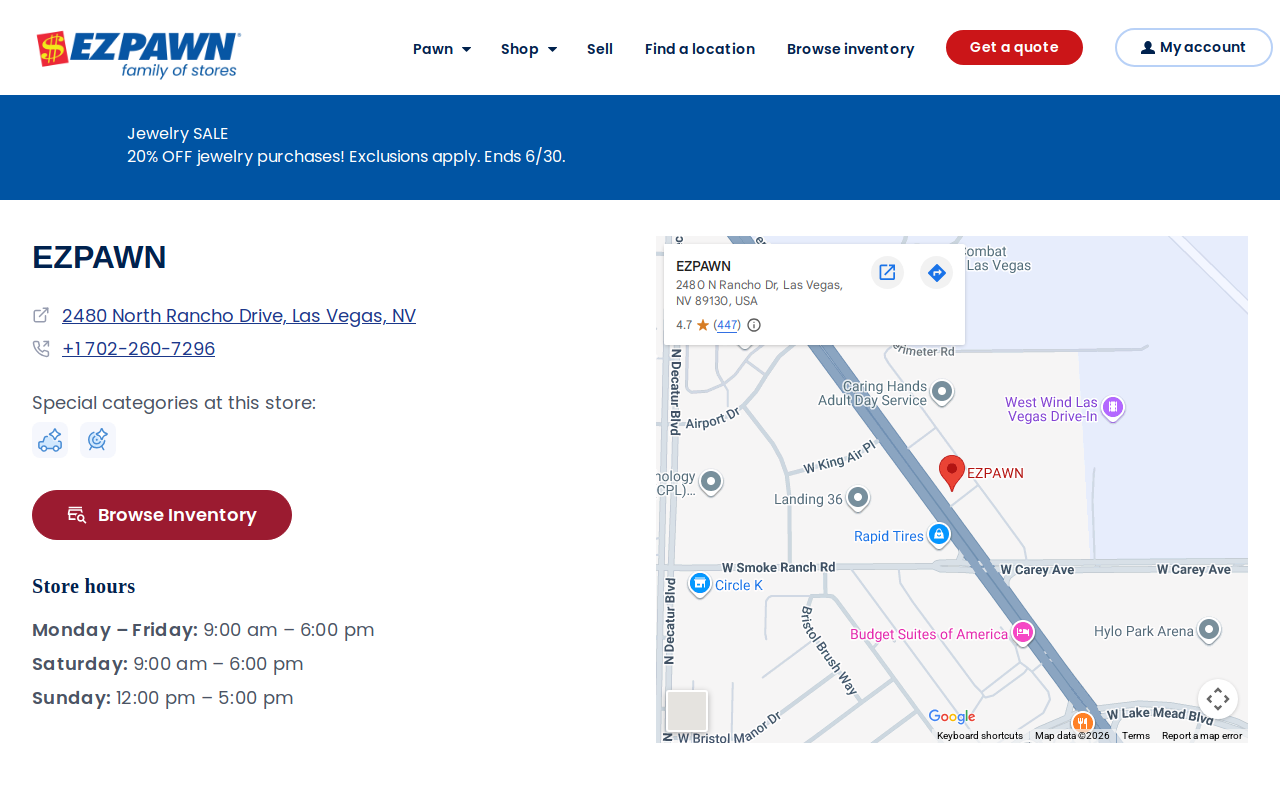This screenshot has width=1280, height=800.
Task: Select the Budget Suites of America marker
Action: point(1022,633)
